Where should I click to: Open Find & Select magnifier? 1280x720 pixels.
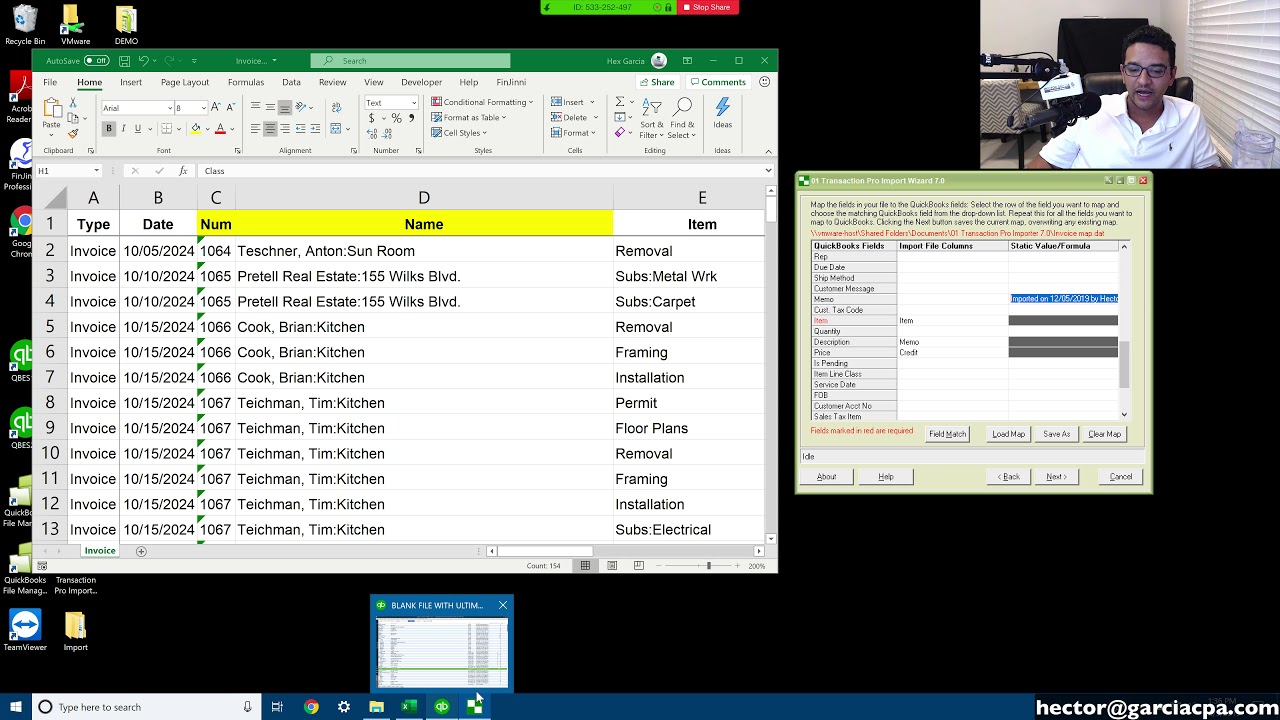click(683, 119)
